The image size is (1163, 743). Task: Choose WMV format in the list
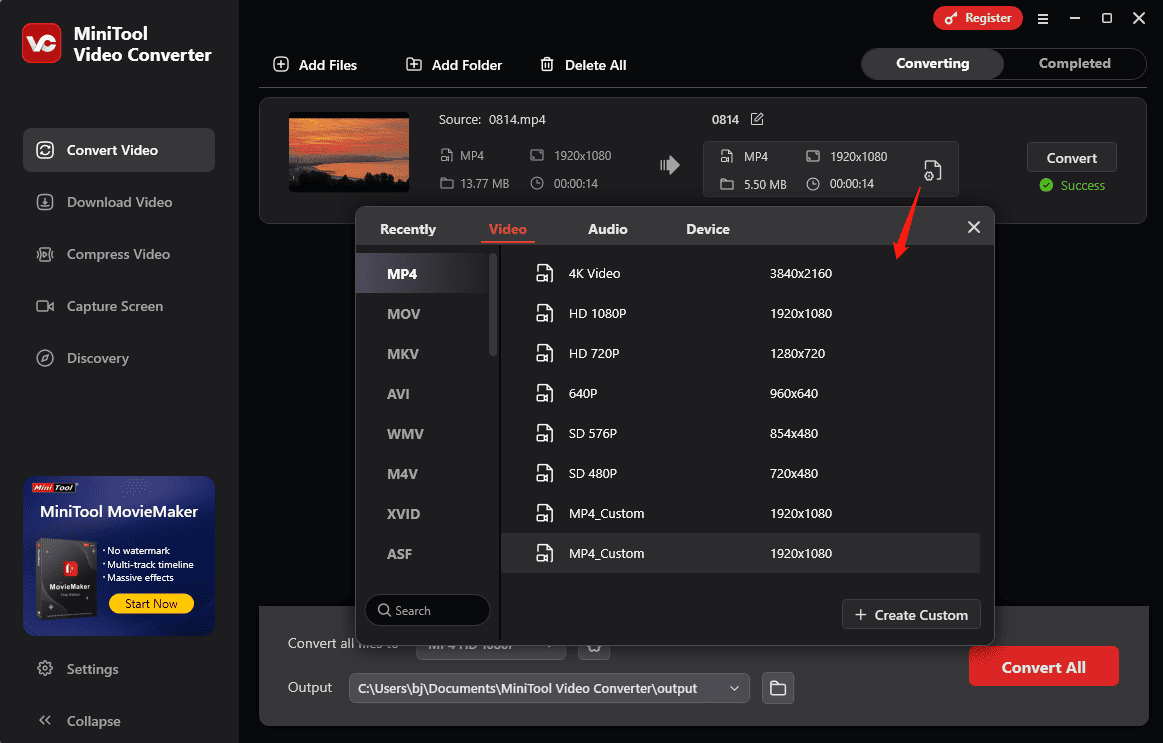(x=422, y=434)
